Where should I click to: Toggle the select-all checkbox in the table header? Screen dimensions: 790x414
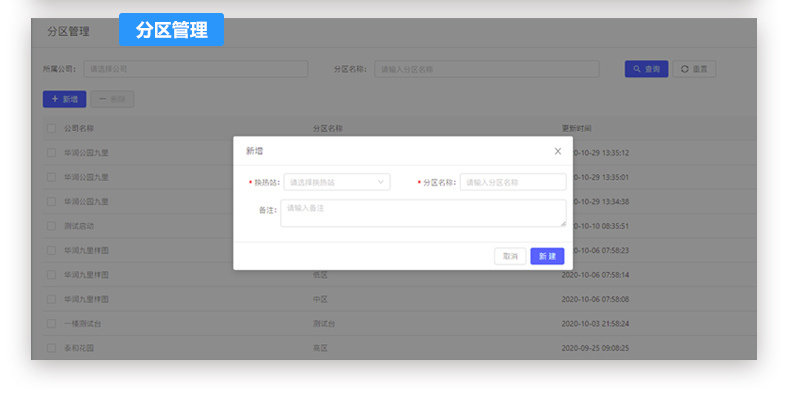point(51,128)
